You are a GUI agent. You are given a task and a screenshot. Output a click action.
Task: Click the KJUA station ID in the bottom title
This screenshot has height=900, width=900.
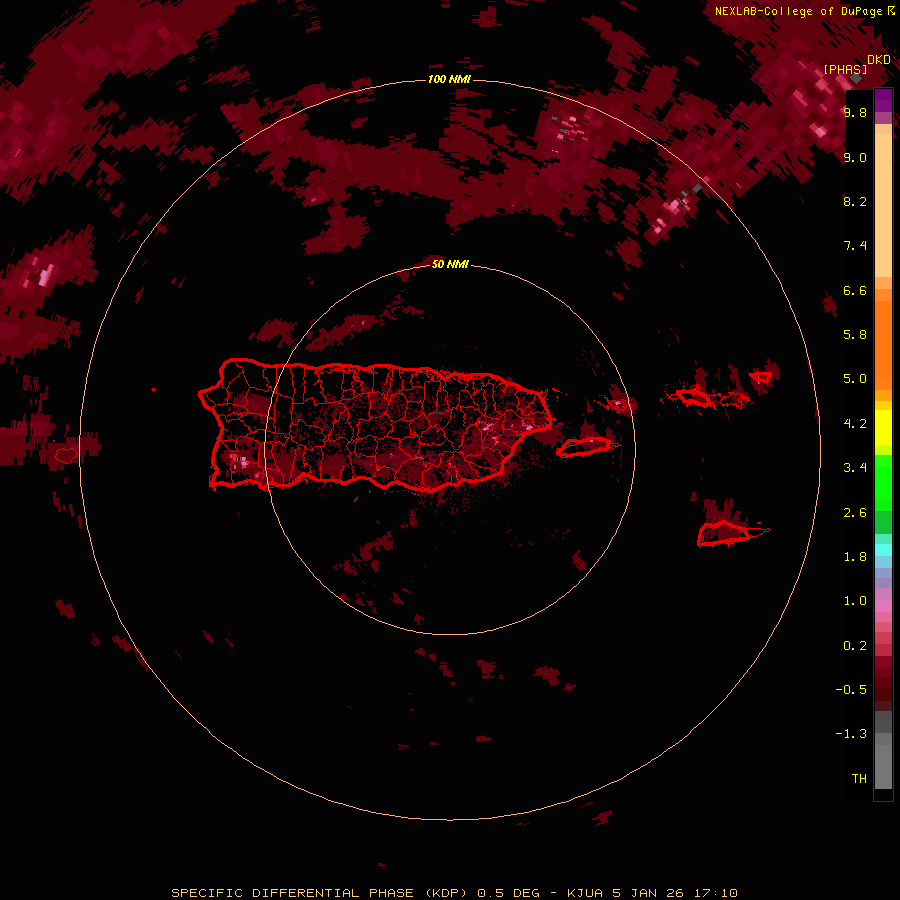(585, 893)
